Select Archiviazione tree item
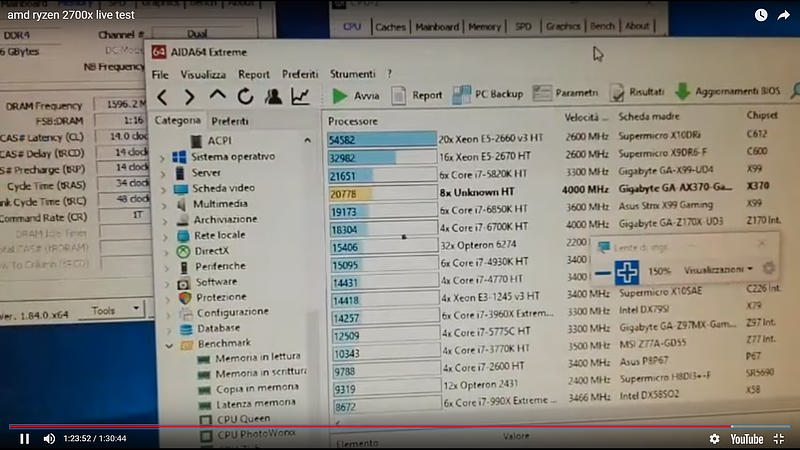 coord(225,219)
